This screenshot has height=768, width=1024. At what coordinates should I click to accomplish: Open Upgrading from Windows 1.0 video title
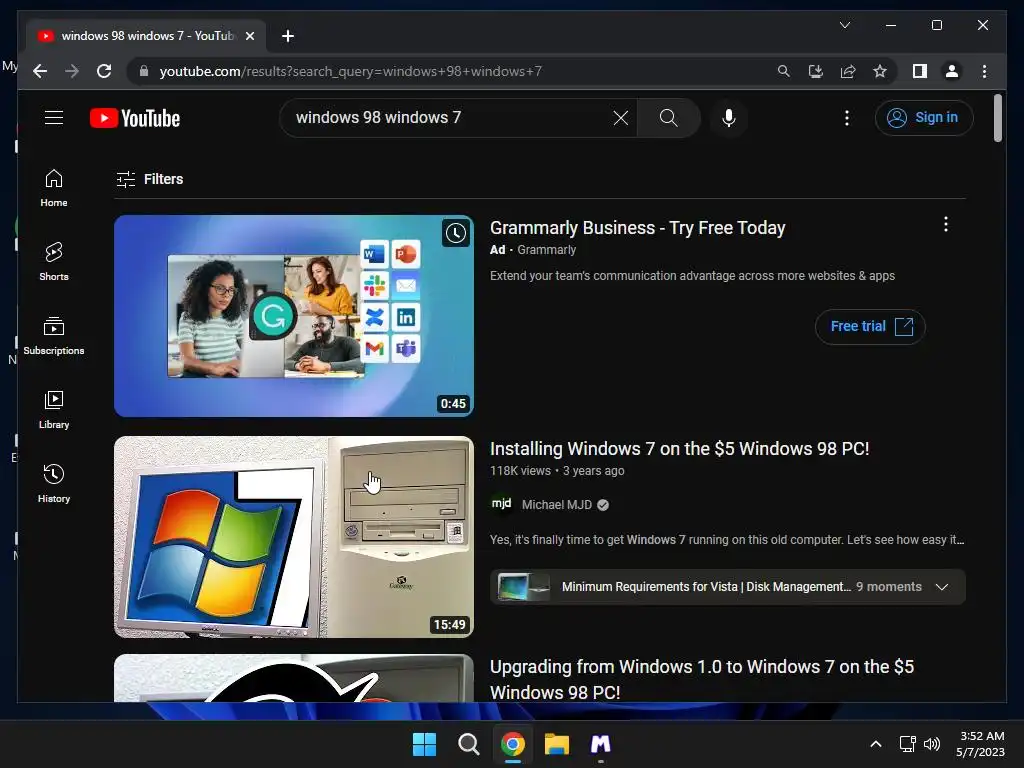[x=702, y=679]
